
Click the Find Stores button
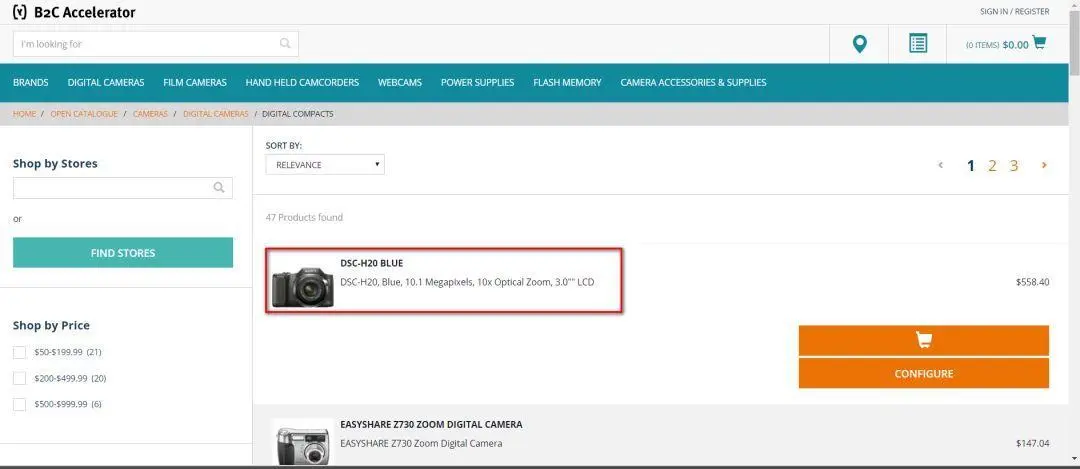(123, 253)
